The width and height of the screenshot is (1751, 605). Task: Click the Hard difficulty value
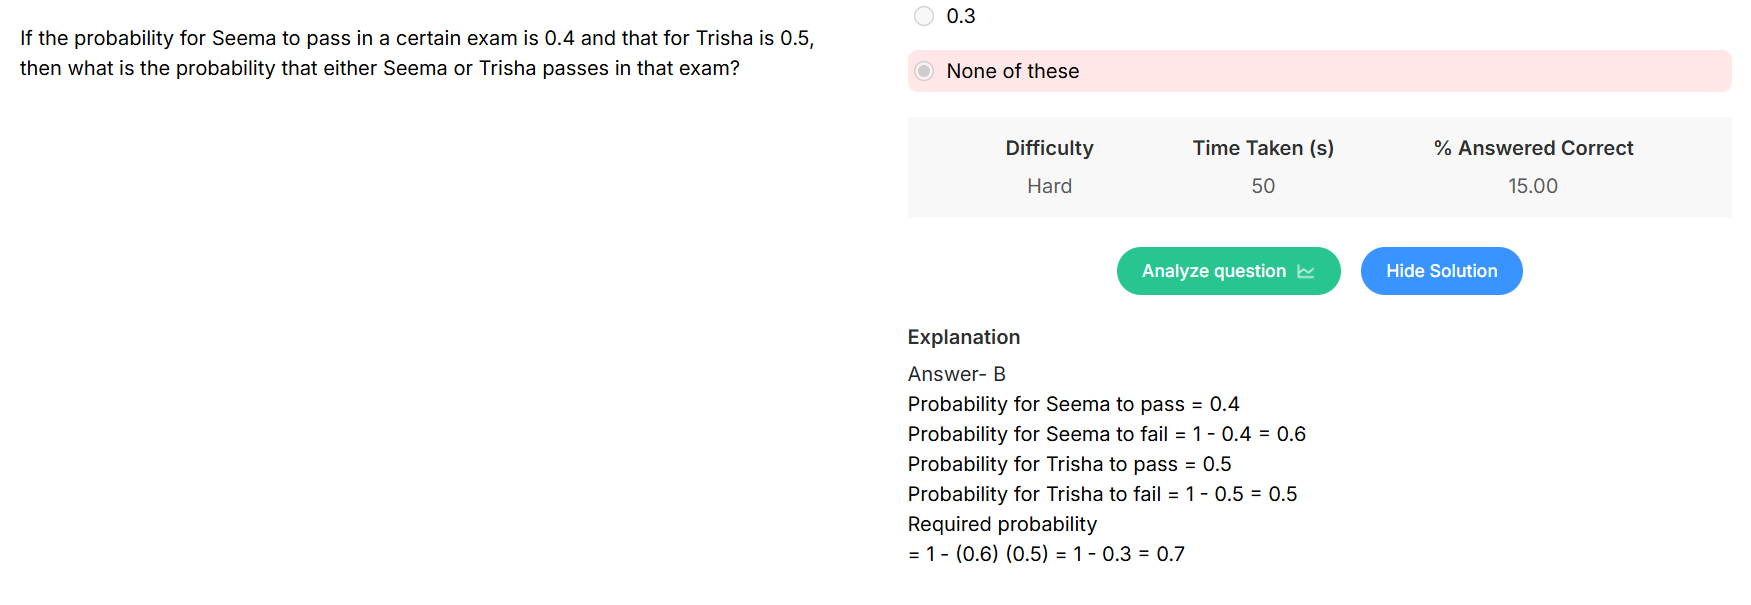(1049, 186)
